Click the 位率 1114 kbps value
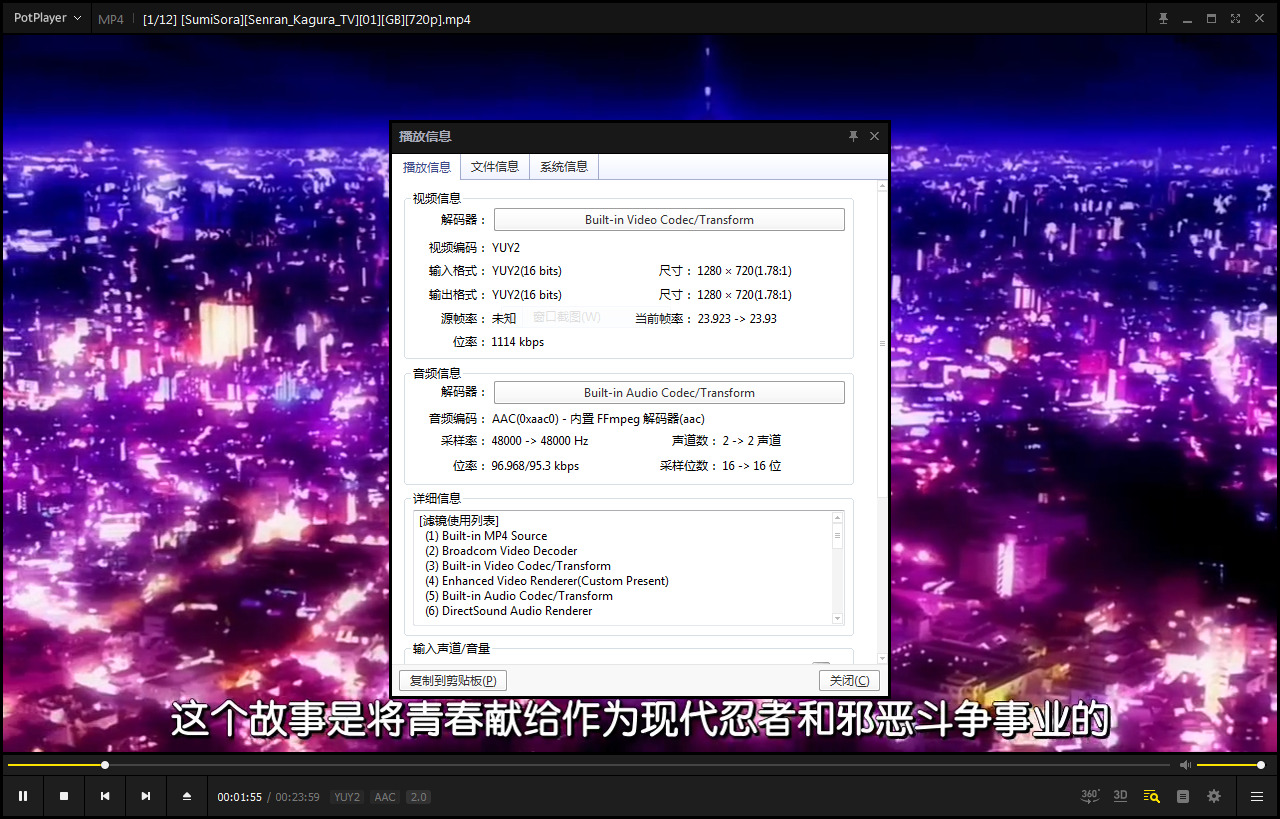Viewport: 1280px width, 819px height. (x=518, y=342)
